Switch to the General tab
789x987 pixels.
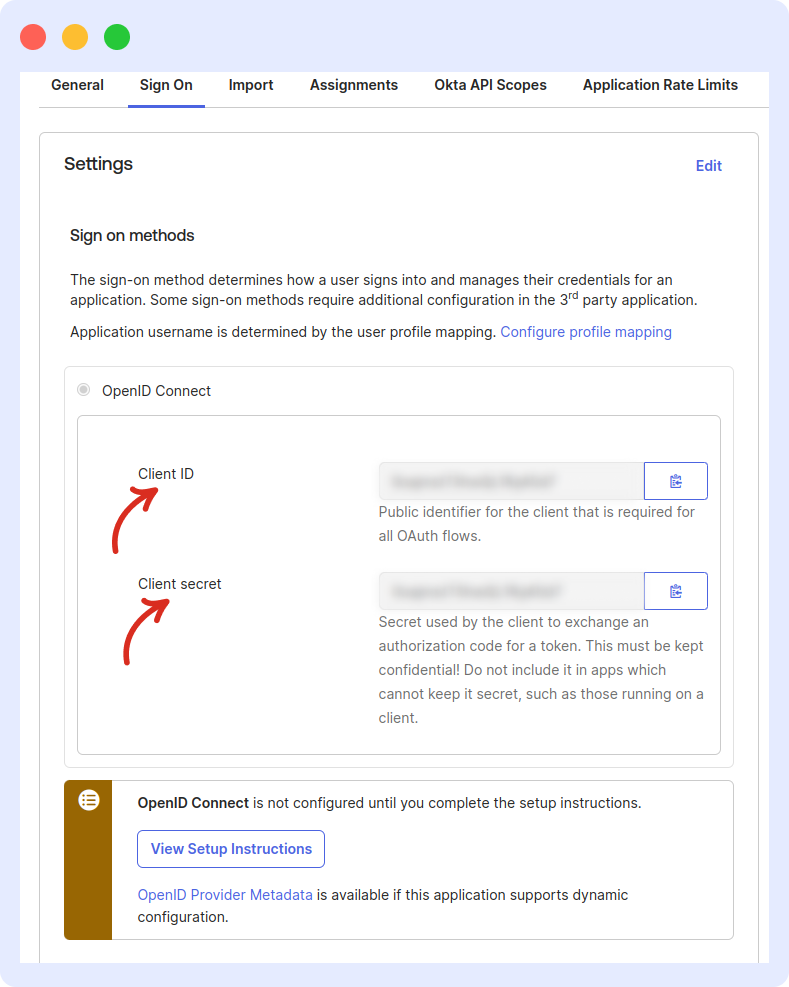point(77,85)
